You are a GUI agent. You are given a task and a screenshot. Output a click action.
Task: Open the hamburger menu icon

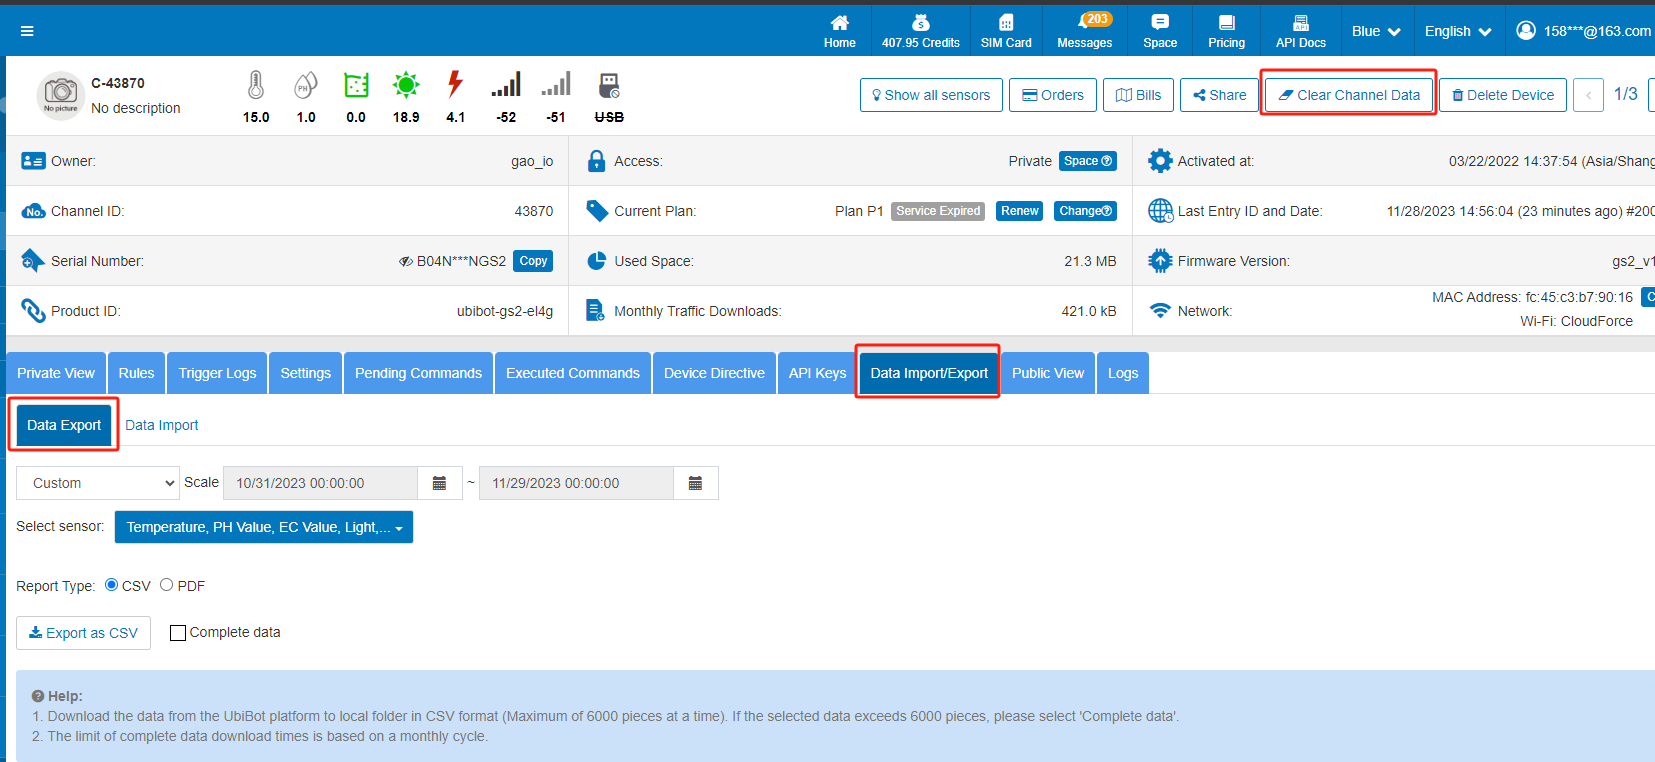pos(27,31)
